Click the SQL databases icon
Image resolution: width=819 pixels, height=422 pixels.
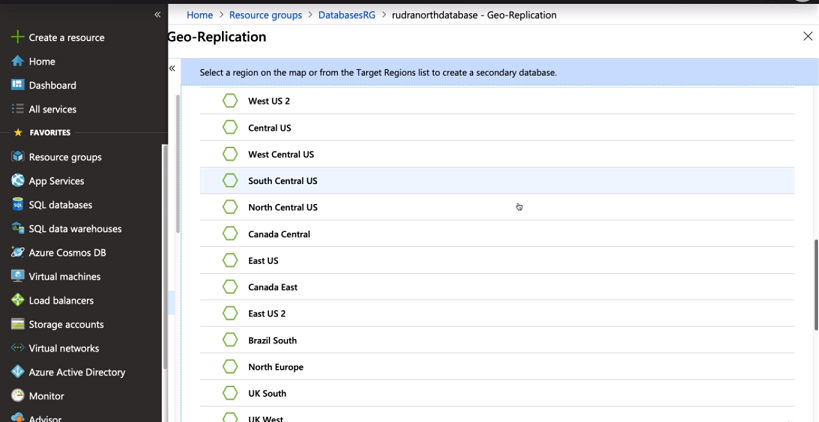18,205
